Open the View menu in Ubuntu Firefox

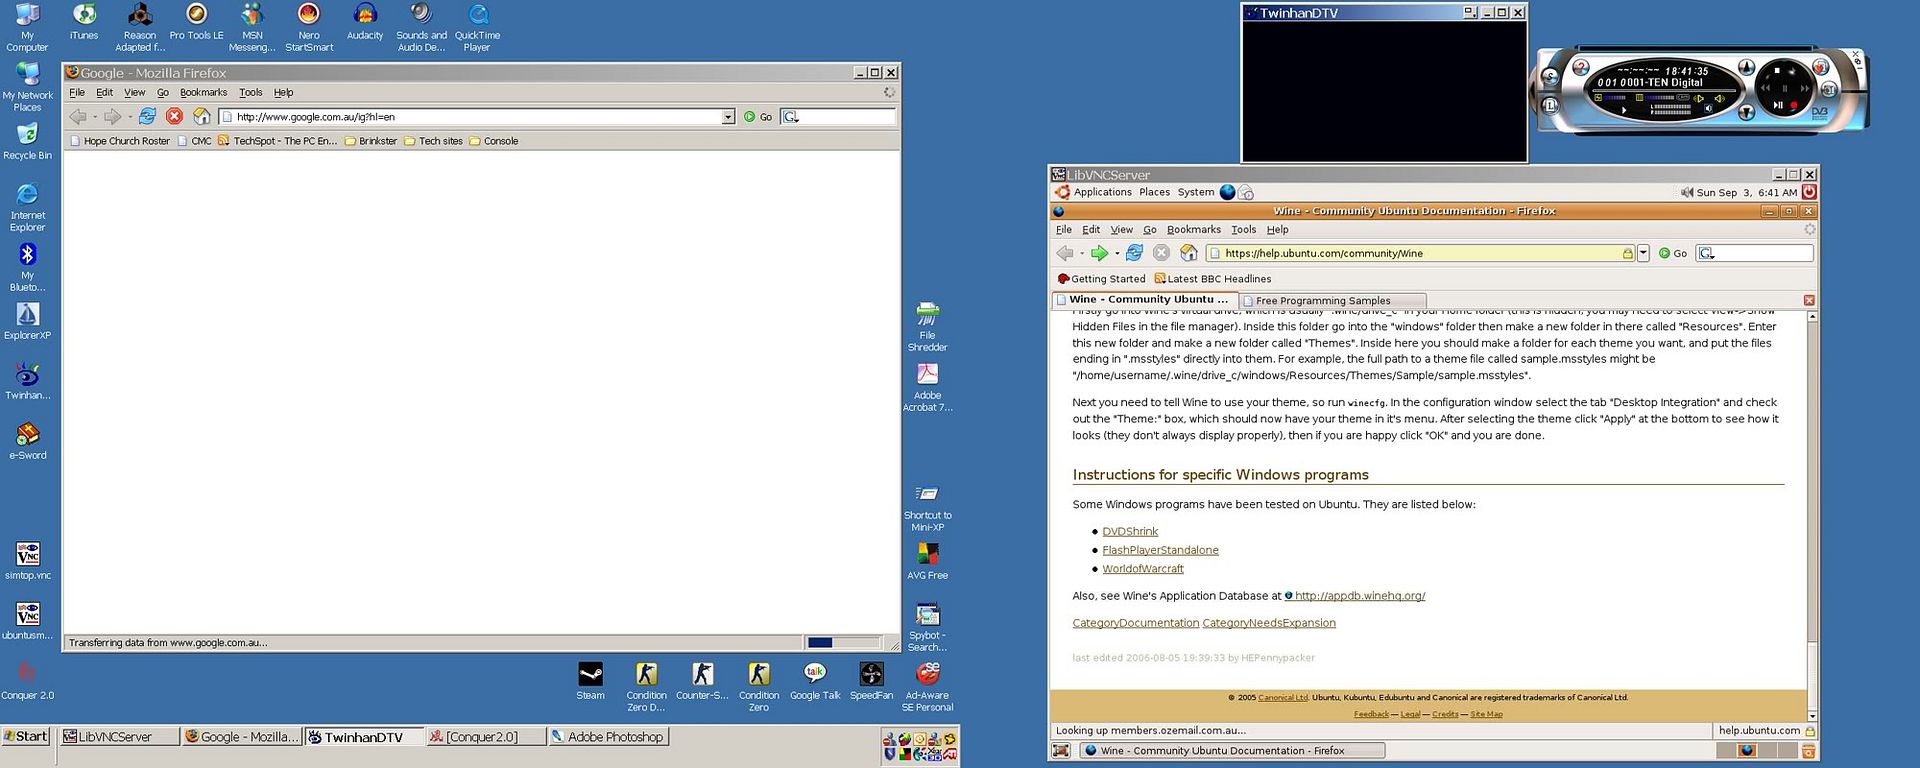[1122, 229]
